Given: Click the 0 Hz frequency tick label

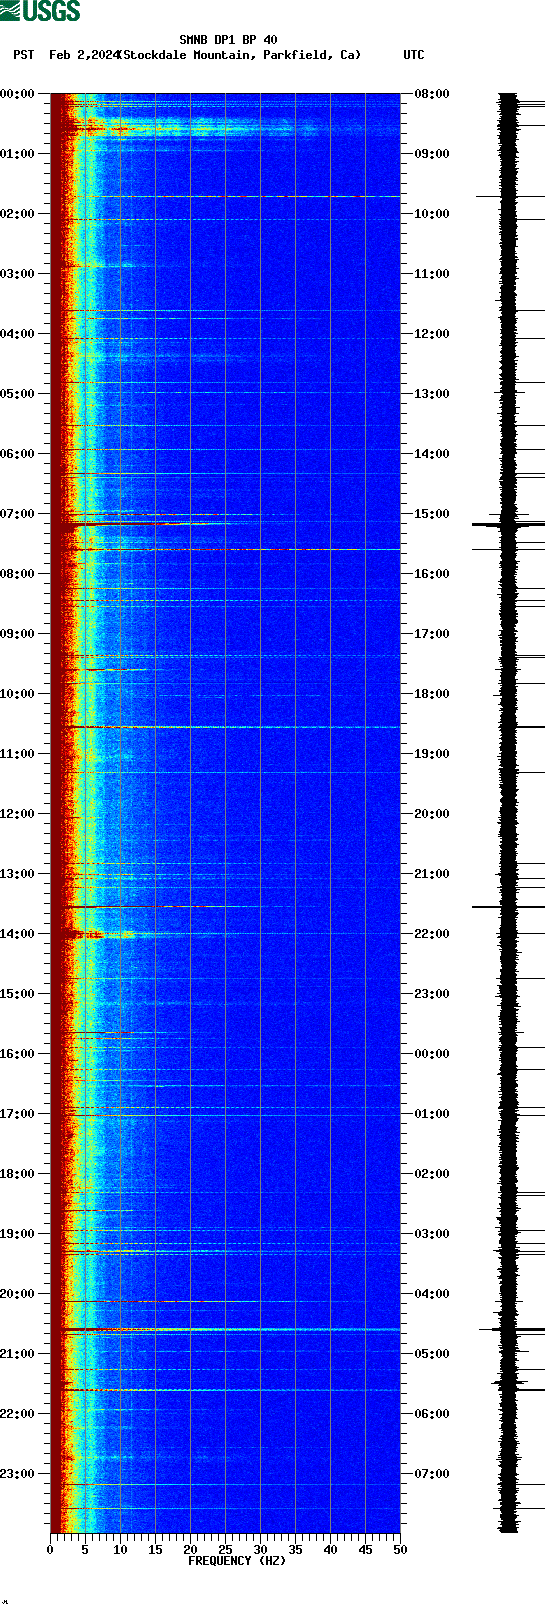Looking at the screenshot, I should (50, 1550).
